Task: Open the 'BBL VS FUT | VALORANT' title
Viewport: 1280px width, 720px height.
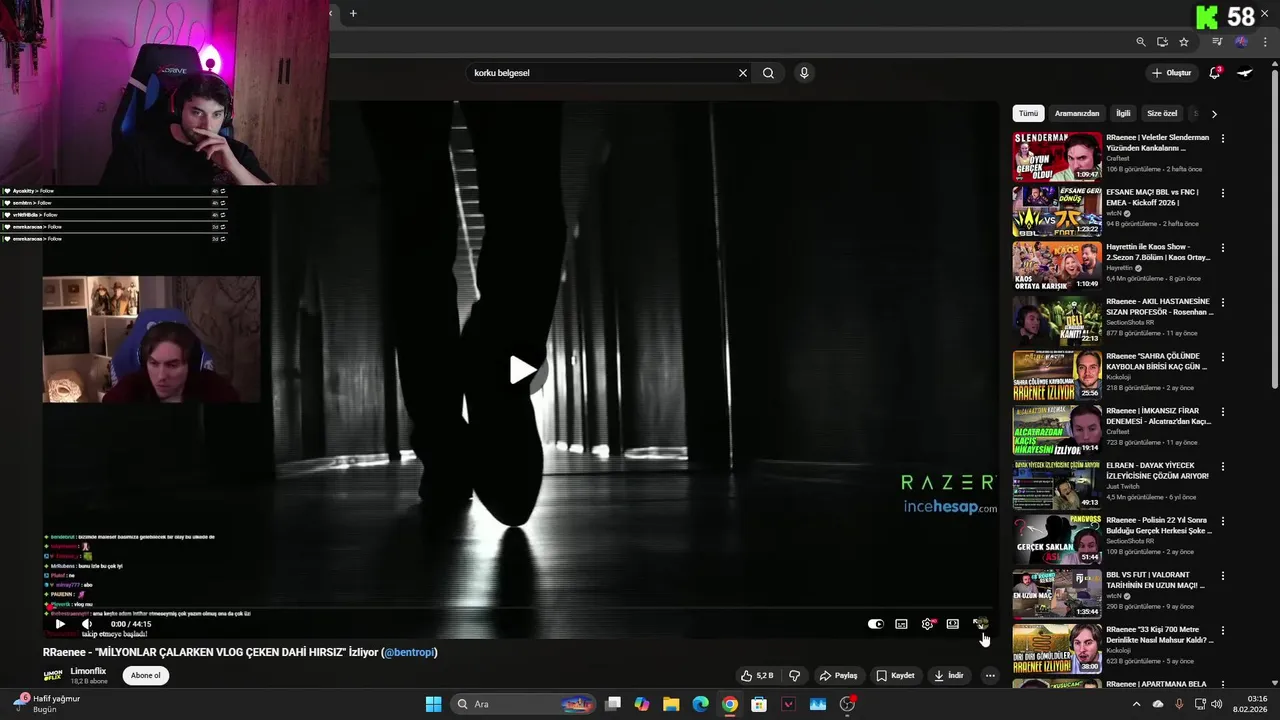Action: tap(1156, 580)
